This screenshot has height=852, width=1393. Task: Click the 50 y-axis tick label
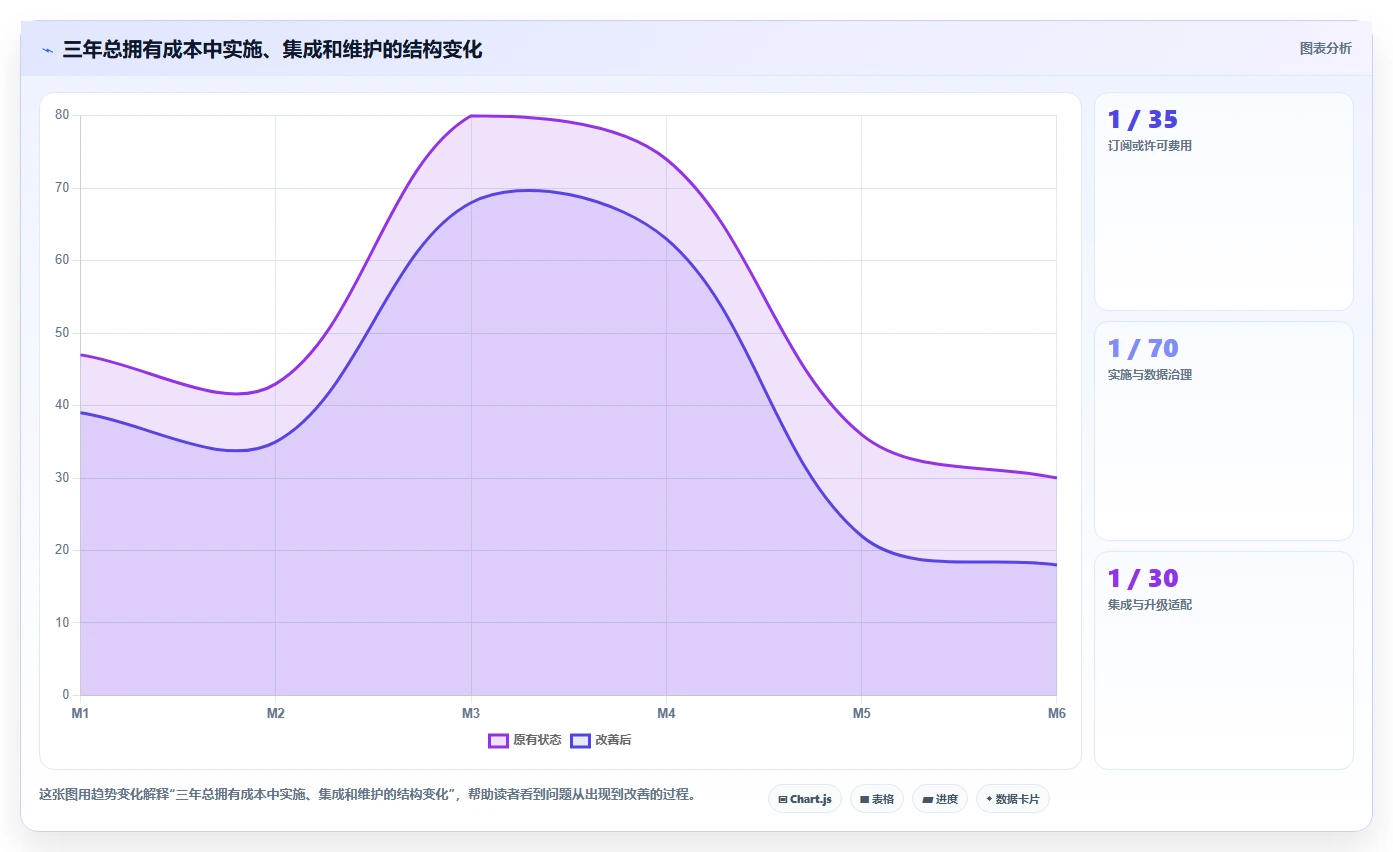click(x=62, y=333)
